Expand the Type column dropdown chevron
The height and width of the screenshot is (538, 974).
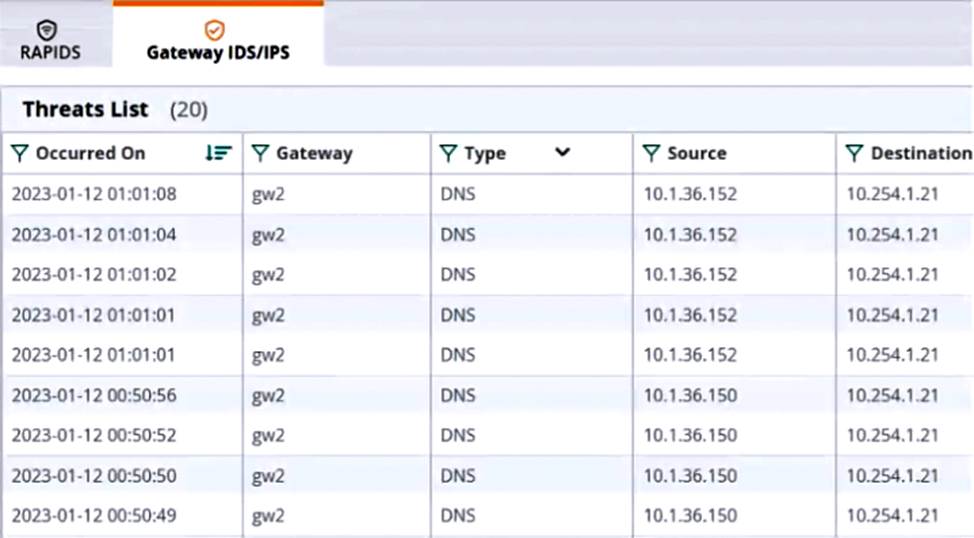click(562, 153)
